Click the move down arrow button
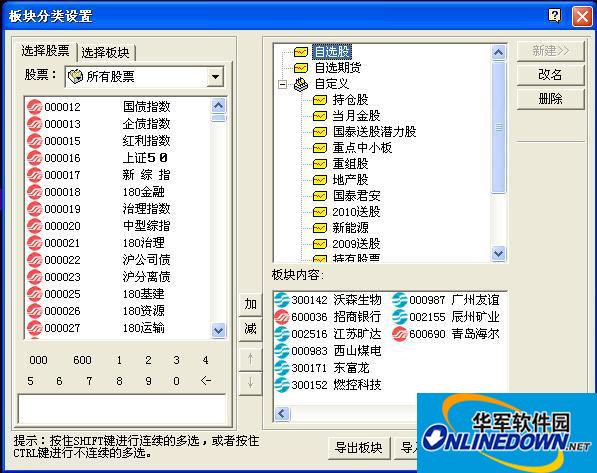 click(250, 384)
